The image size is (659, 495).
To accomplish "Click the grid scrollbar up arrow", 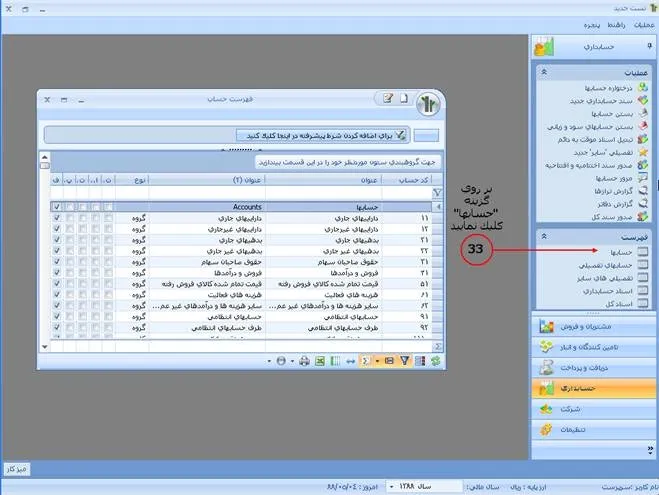I will coord(45,157).
